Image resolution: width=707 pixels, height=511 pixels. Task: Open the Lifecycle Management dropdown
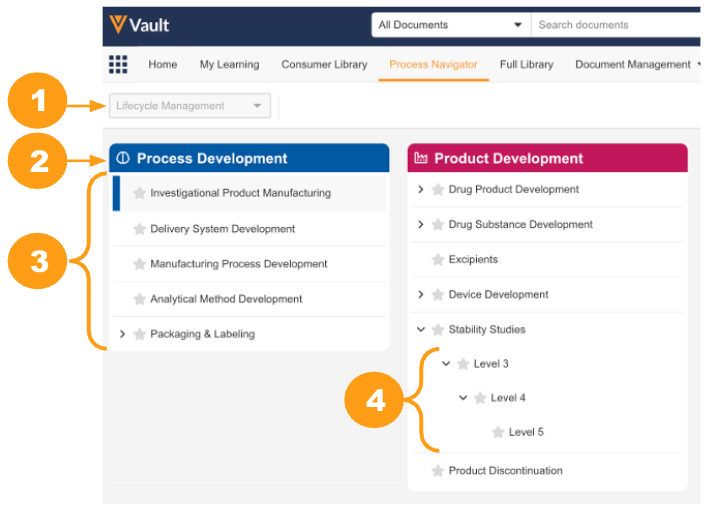[189, 106]
